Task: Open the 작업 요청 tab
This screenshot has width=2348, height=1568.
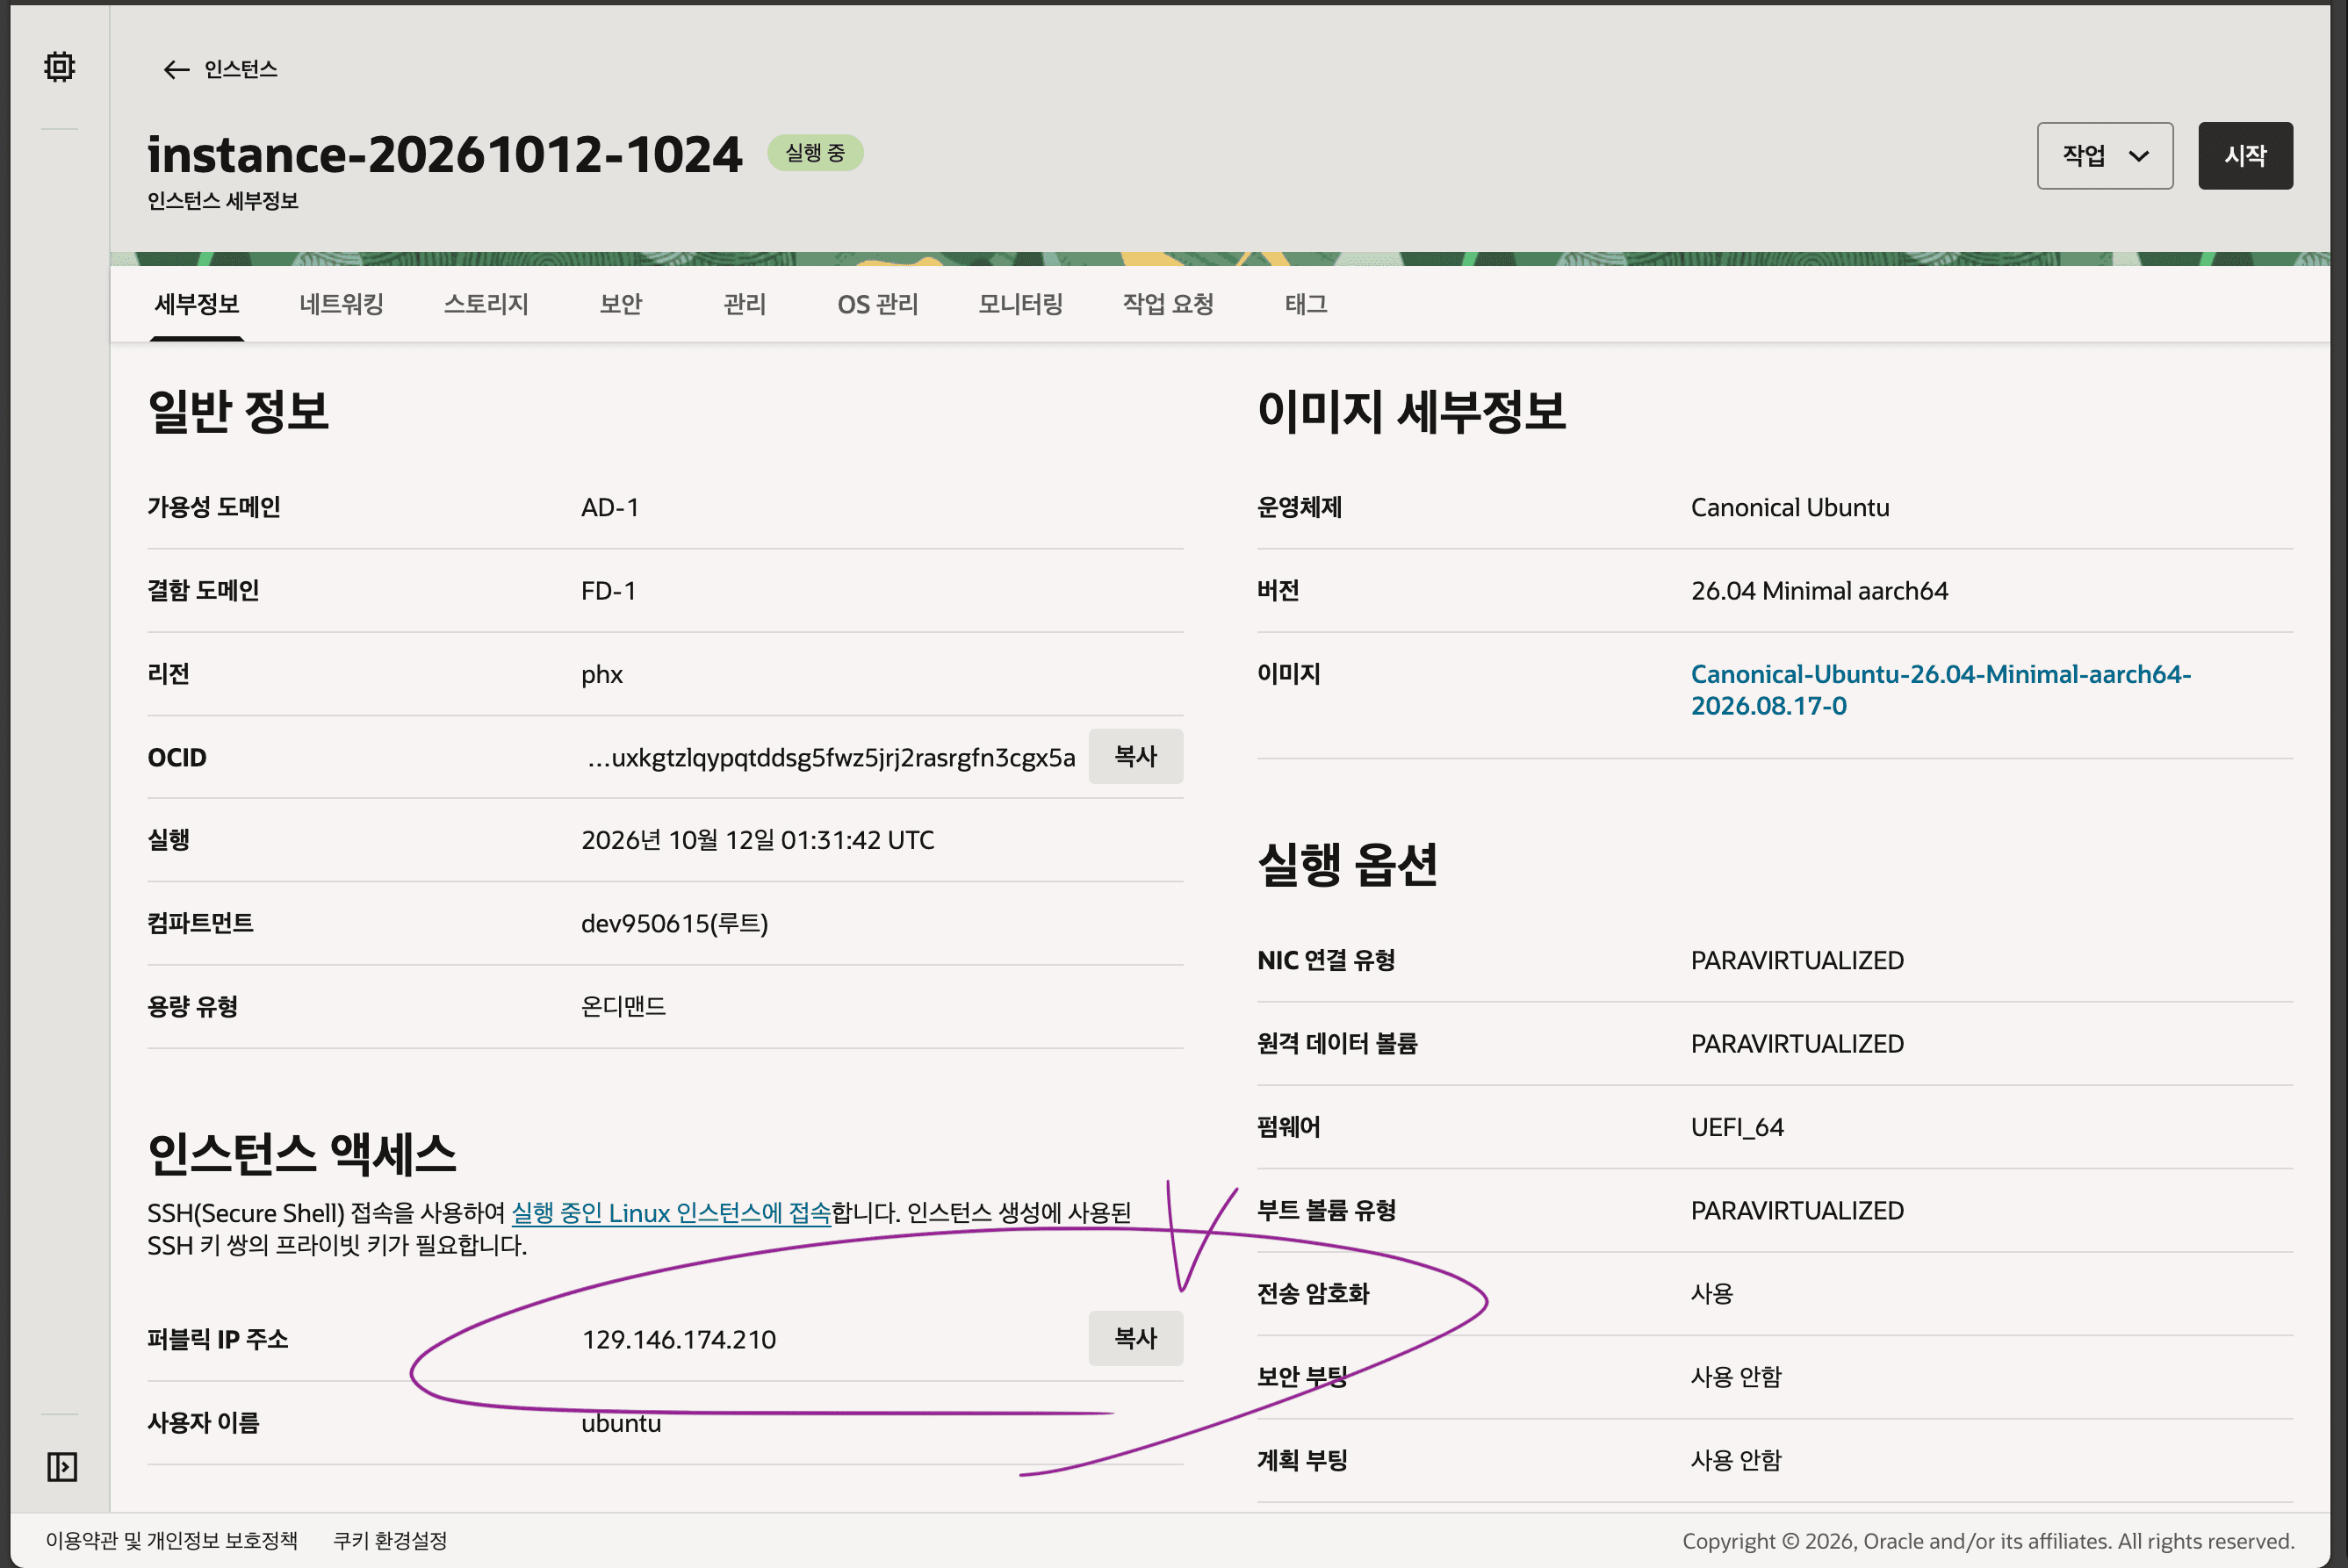Action: pos(1168,304)
